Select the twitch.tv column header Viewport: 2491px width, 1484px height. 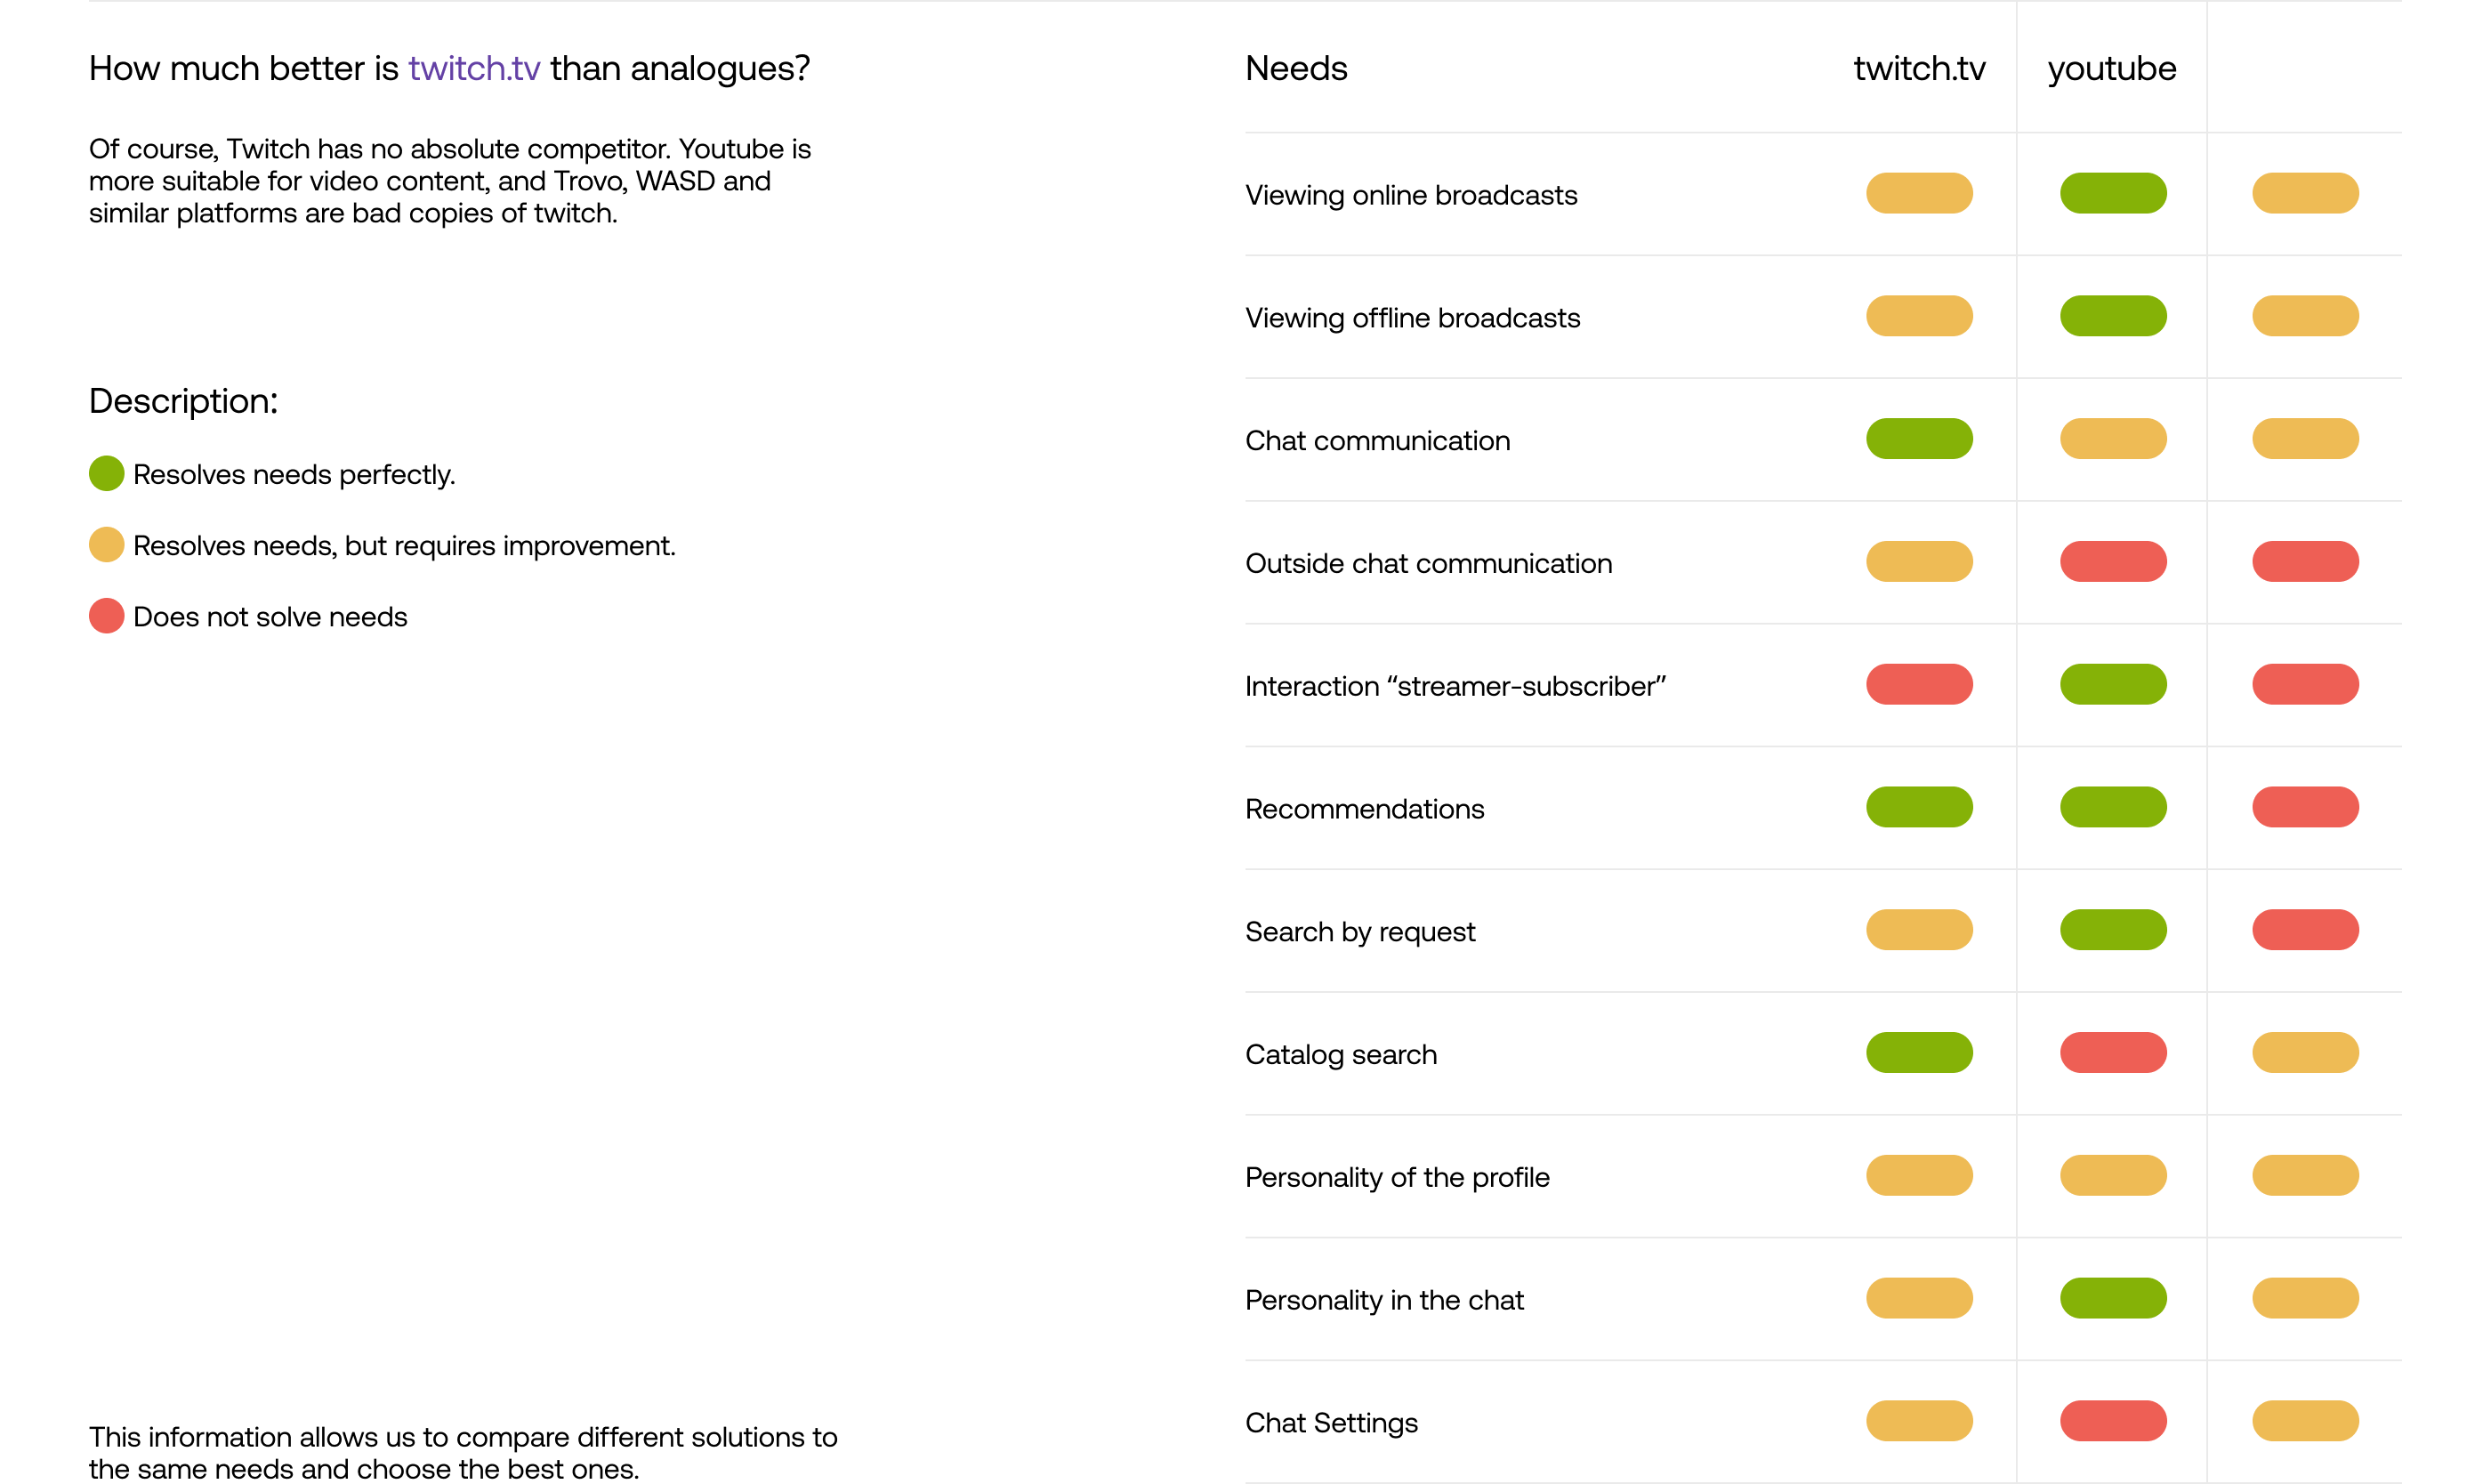click(1918, 68)
